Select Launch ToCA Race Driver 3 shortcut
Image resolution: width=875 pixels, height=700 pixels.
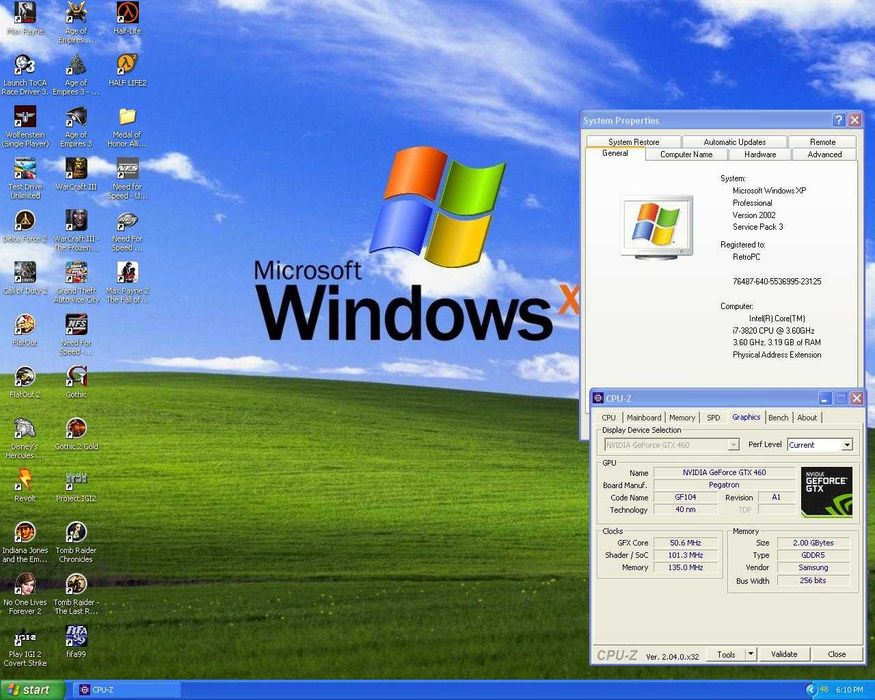[x=25, y=75]
